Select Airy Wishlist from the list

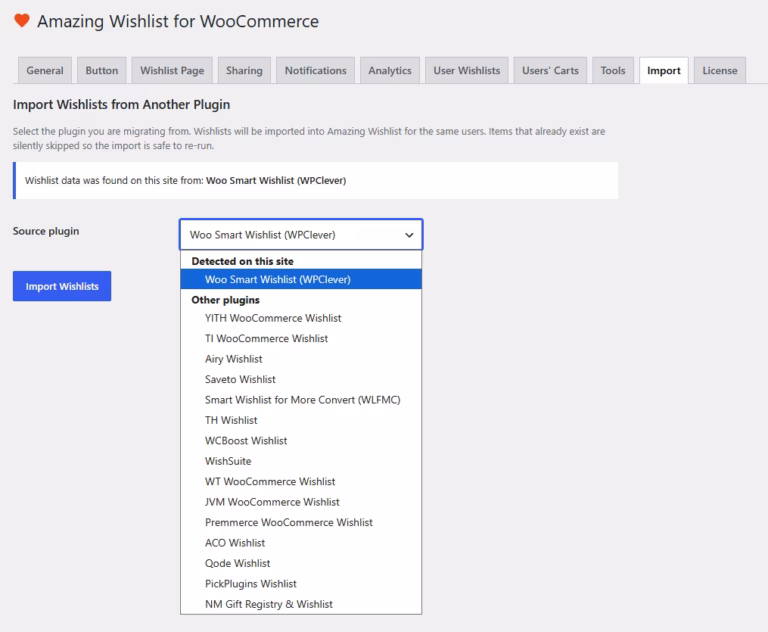pyautogui.click(x=301, y=359)
